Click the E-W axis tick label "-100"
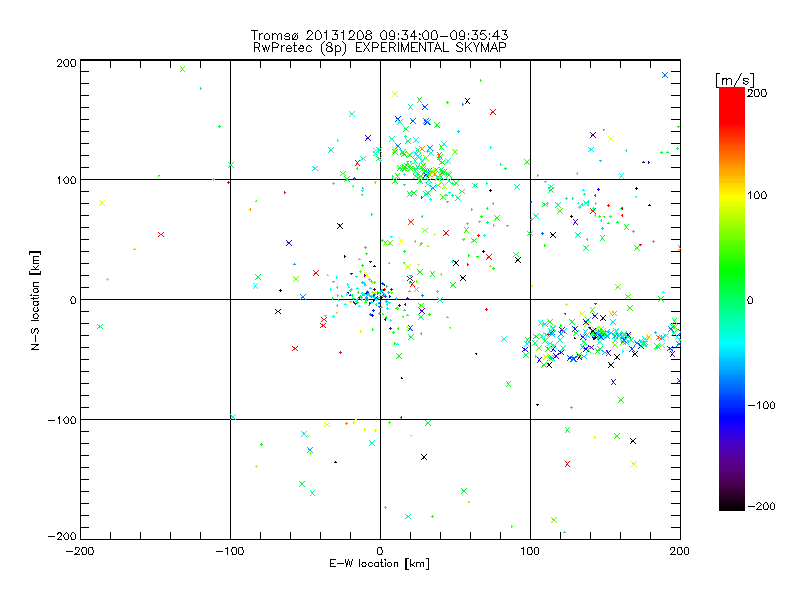800x600 pixels. tap(230, 551)
